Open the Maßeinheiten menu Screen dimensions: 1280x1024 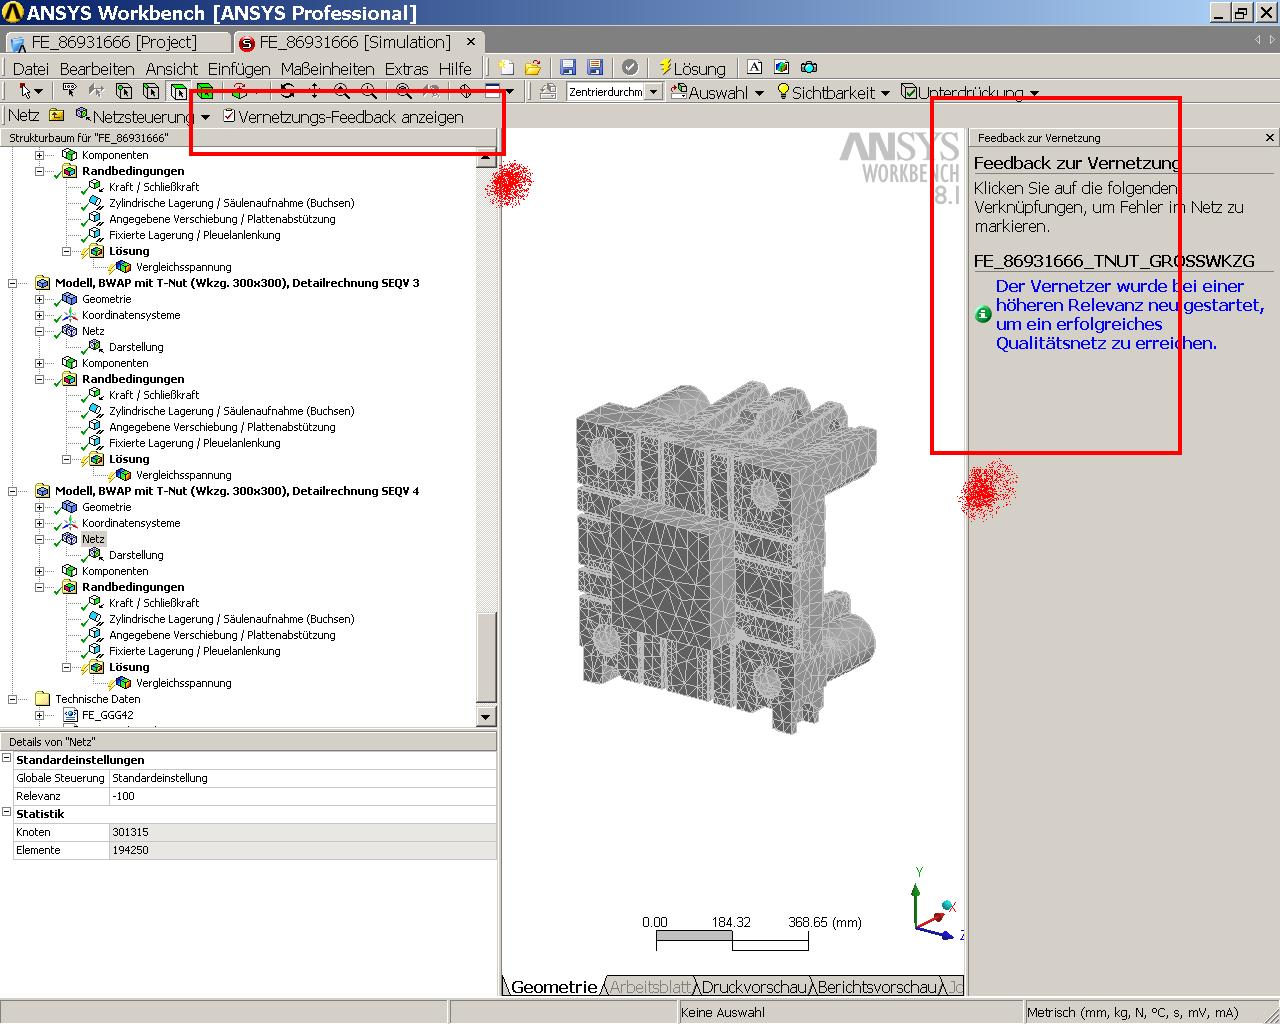tap(327, 68)
